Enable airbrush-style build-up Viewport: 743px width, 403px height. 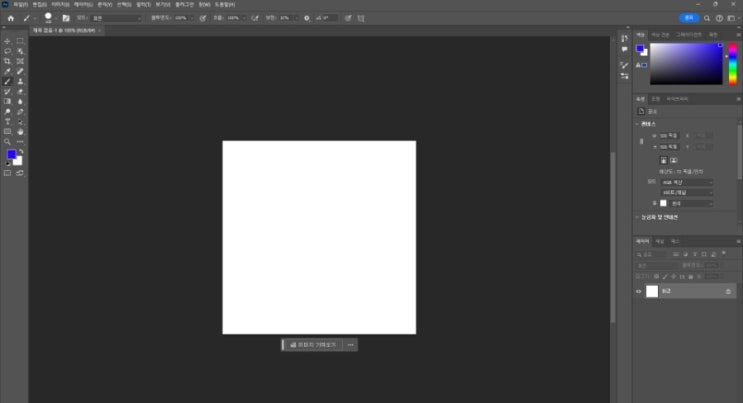coord(255,18)
